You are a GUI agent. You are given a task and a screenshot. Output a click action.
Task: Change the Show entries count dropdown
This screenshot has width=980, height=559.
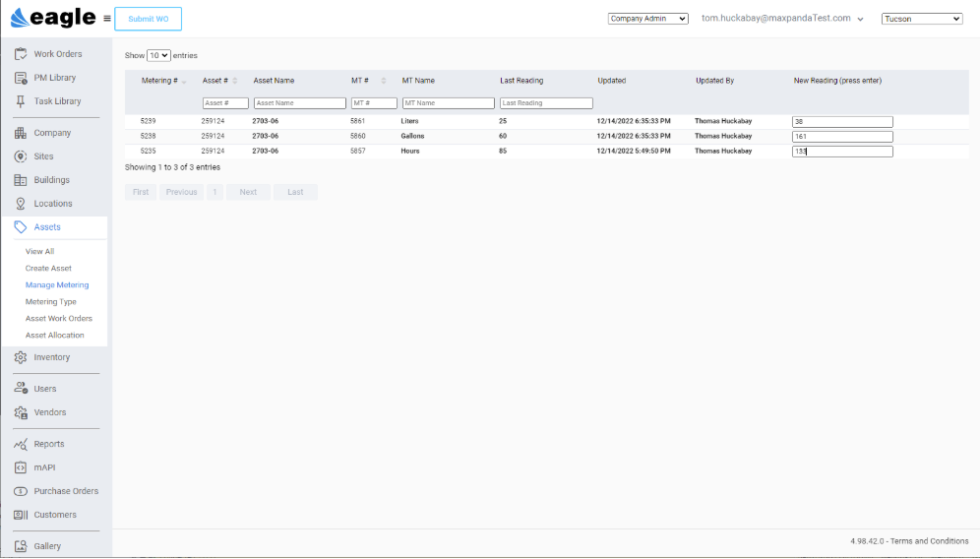click(159, 55)
